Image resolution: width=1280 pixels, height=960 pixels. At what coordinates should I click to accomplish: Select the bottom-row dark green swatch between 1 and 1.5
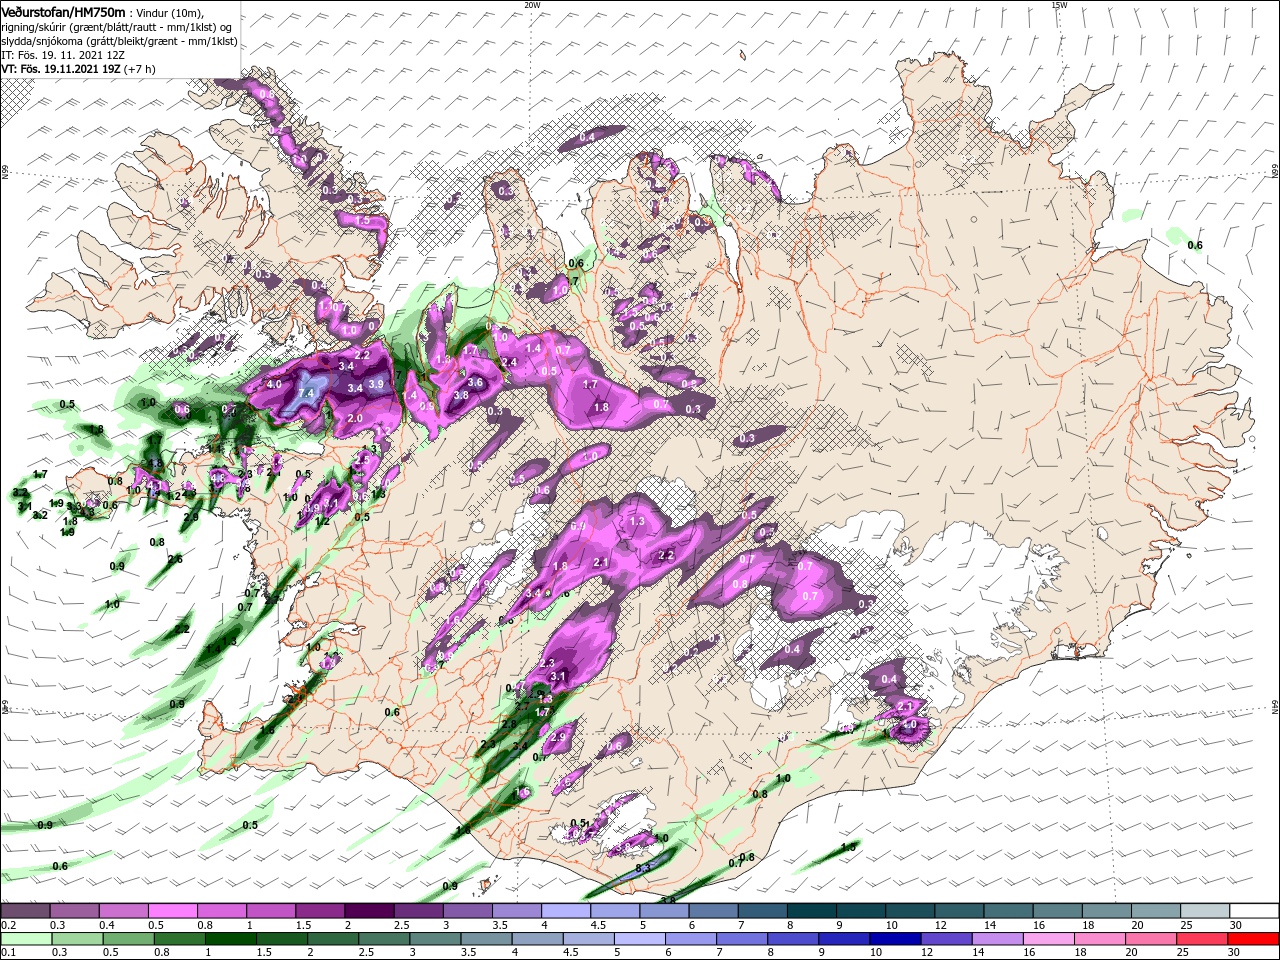(x=230, y=939)
